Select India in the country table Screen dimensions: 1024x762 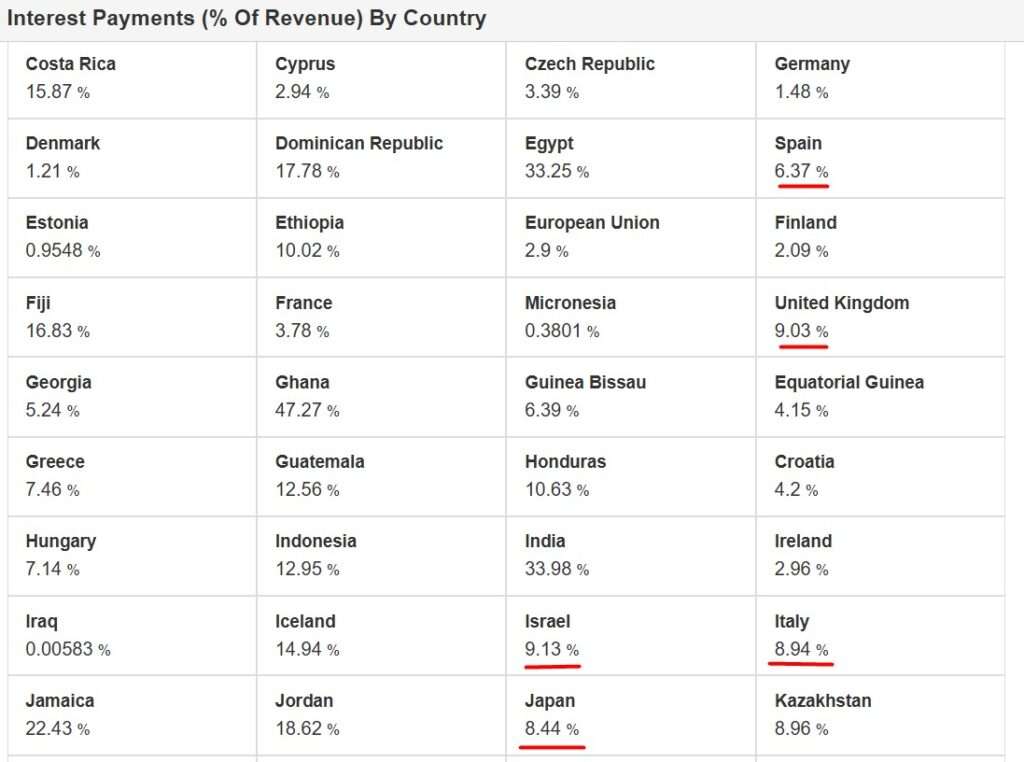pos(545,541)
